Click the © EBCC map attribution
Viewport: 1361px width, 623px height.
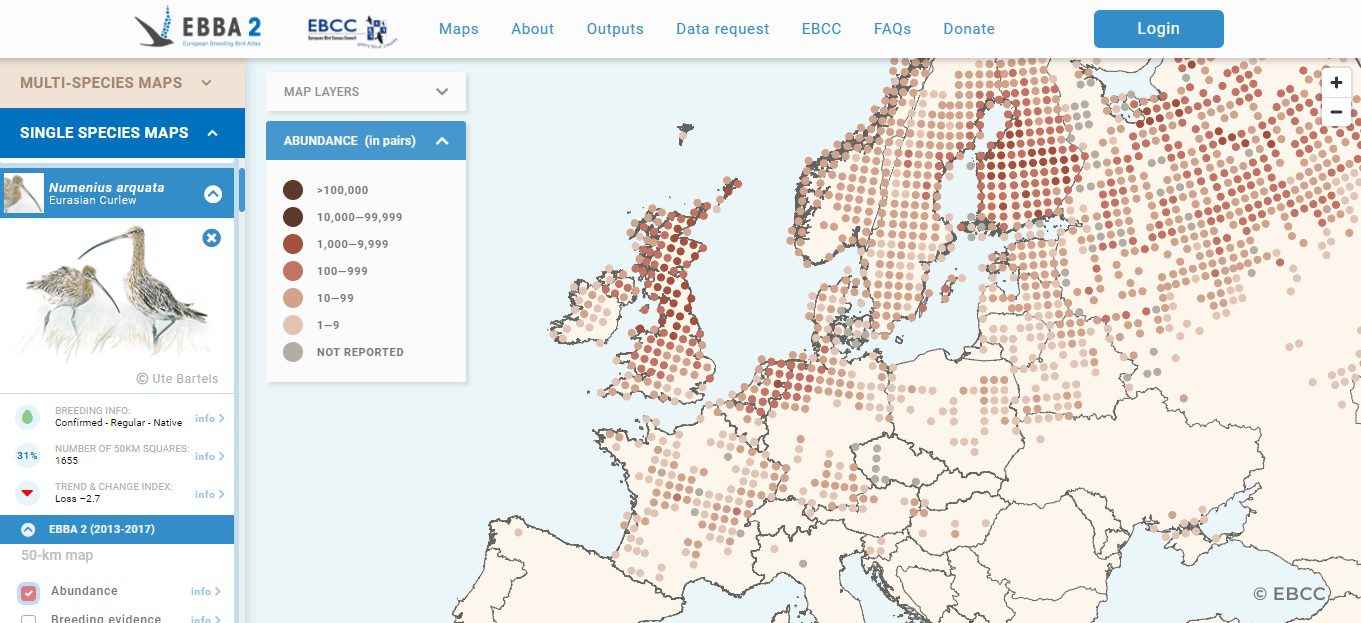pyautogui.click(x=1289, y=594)
